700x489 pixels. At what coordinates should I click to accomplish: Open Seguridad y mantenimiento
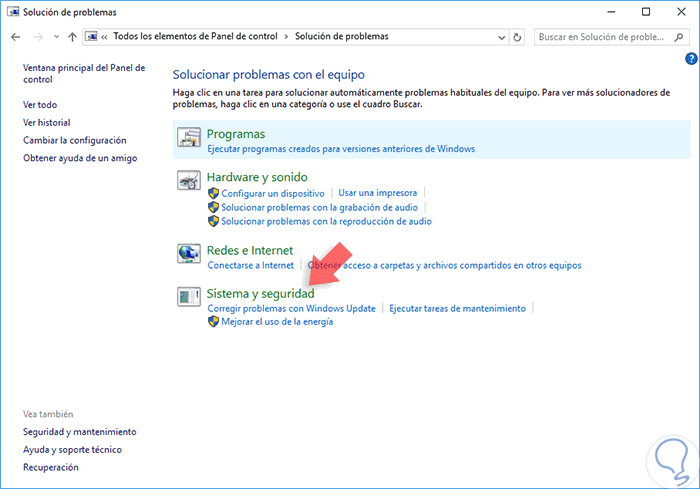coord(79,432)
